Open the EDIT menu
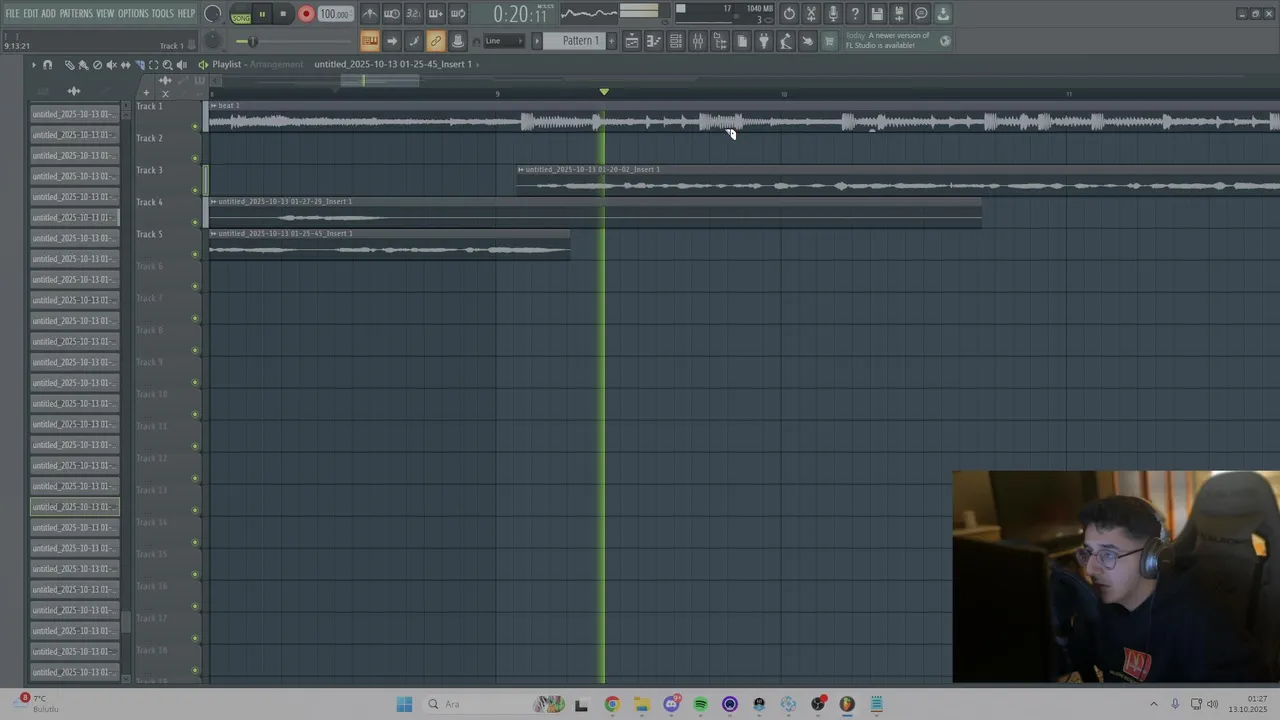Image resolution: width=1280 pixels, height=720 pixels. tap(31, 14)
